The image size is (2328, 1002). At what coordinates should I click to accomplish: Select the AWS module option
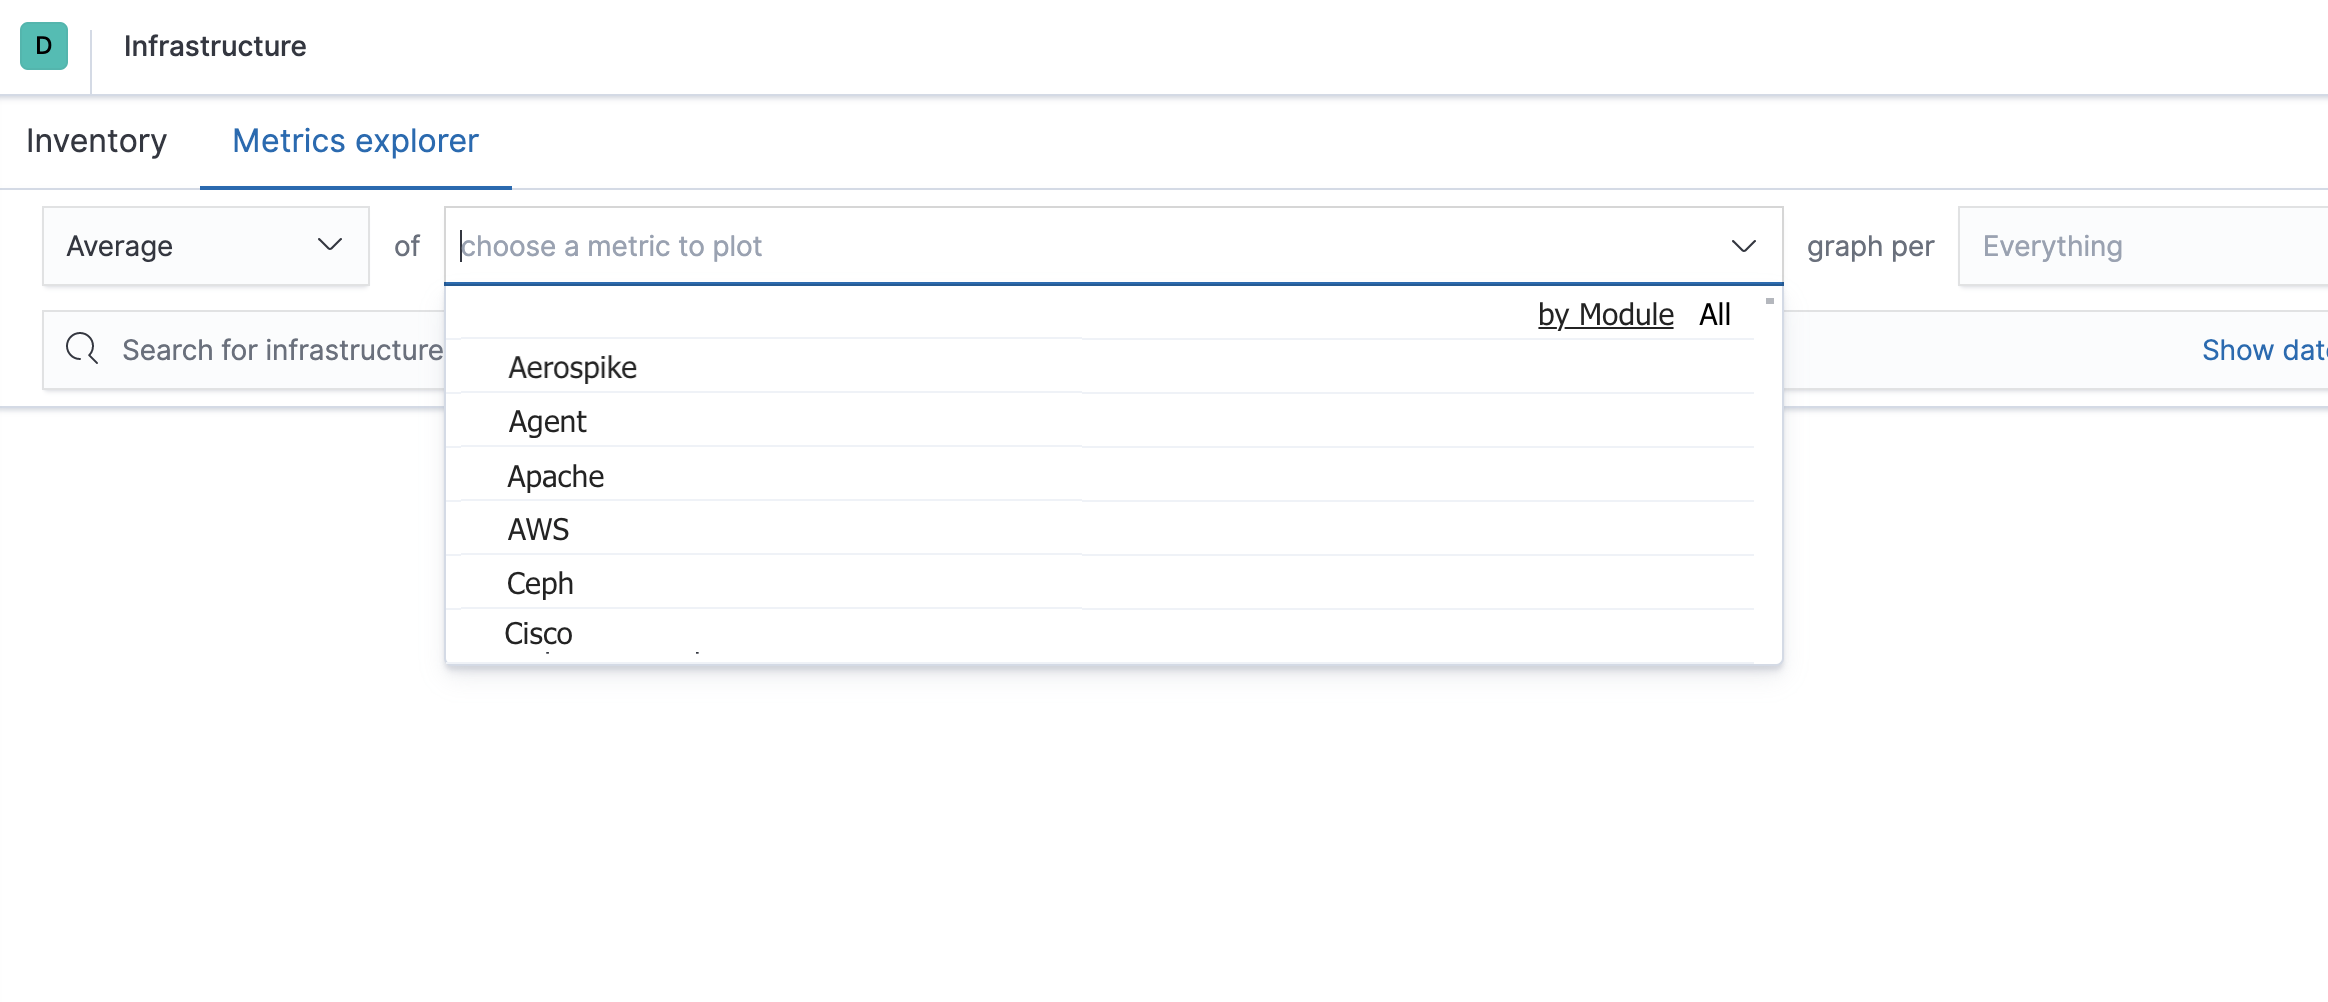click(538, 529)
